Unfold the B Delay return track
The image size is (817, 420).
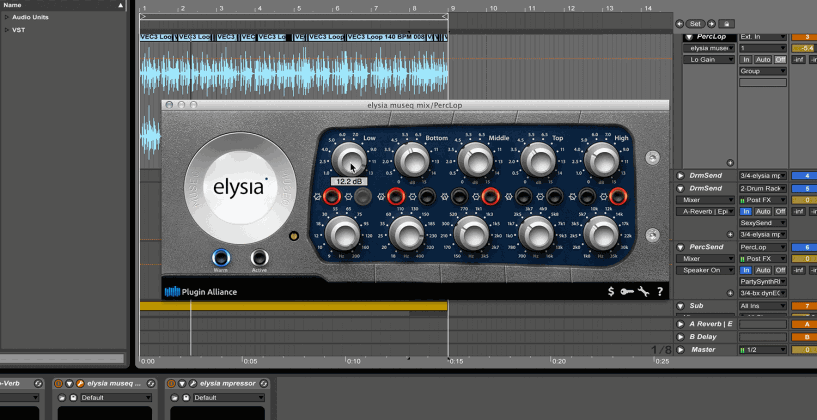coord(680,337)
